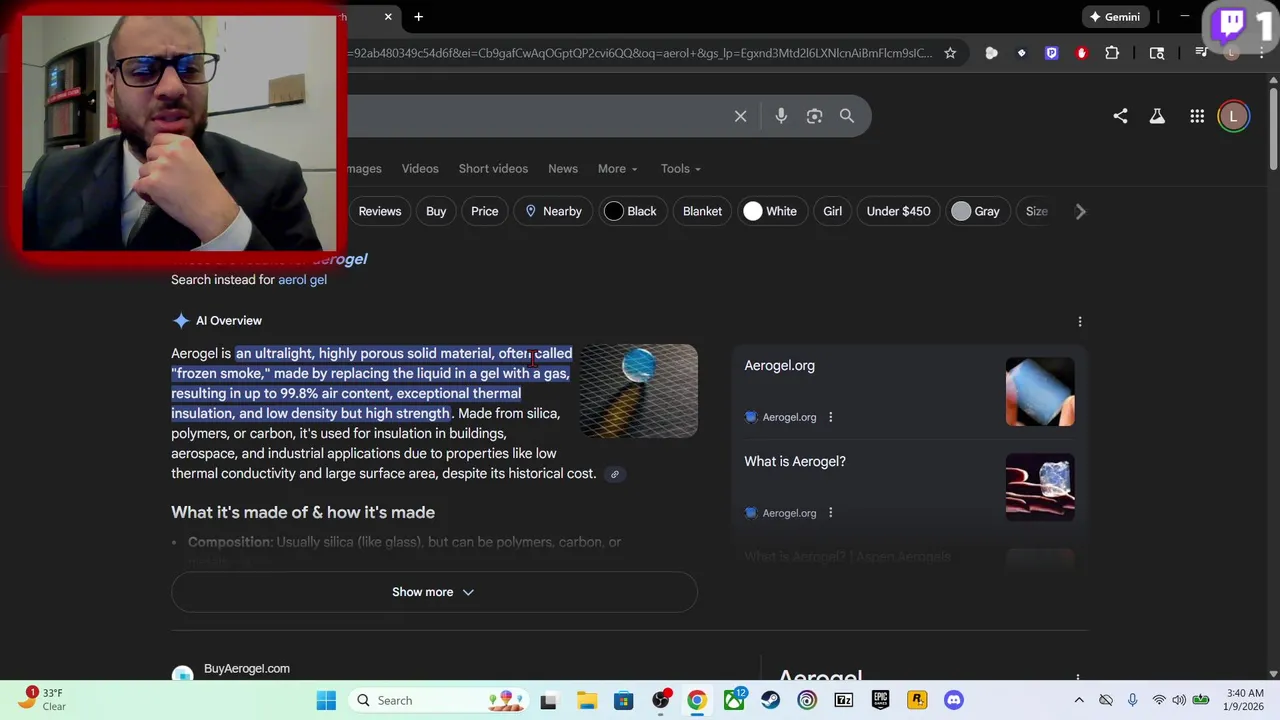
Task: Expand AI Overview with Show more
Action: (x=434, y=592)
